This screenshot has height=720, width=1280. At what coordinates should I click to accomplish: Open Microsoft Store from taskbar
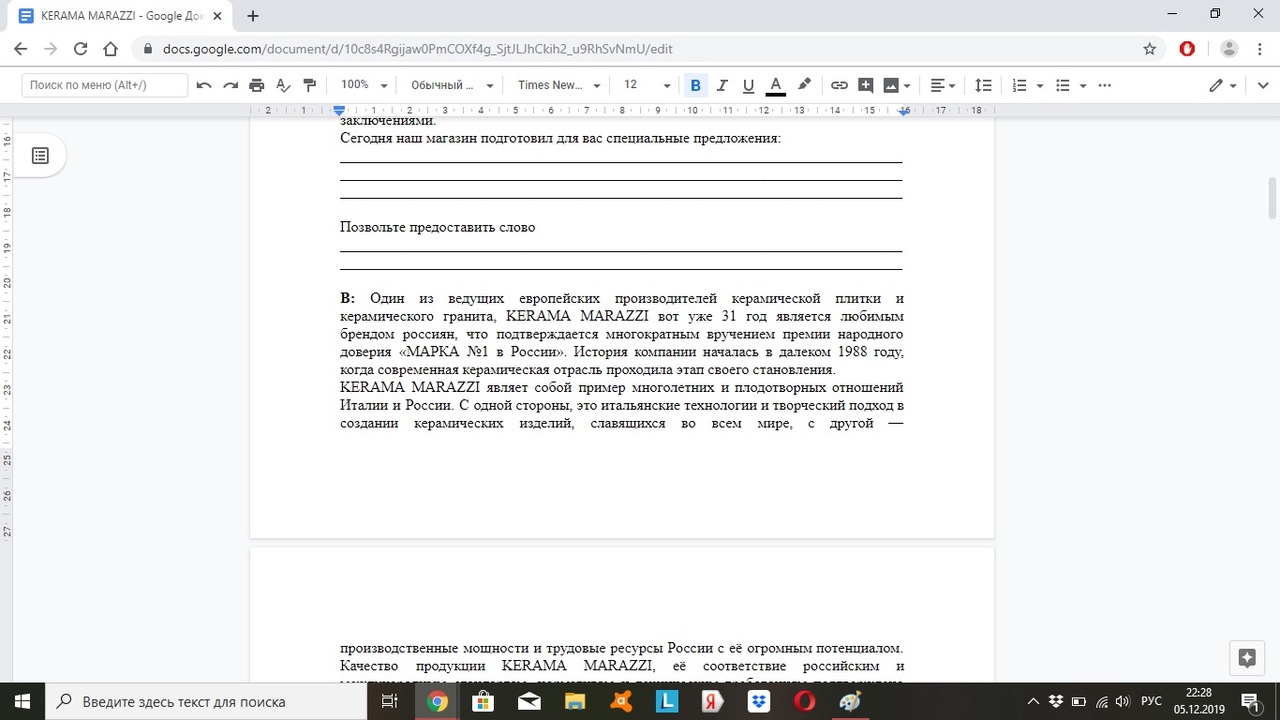(483, 701)
